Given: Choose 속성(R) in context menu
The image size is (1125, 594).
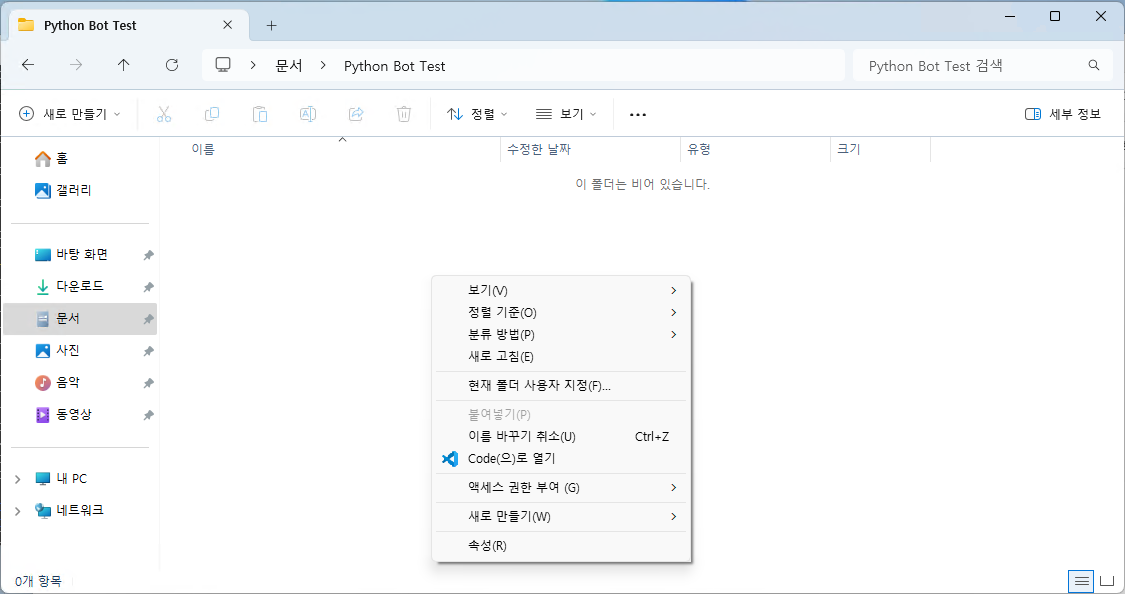Looking at the screenshot, I should point(561,546).
